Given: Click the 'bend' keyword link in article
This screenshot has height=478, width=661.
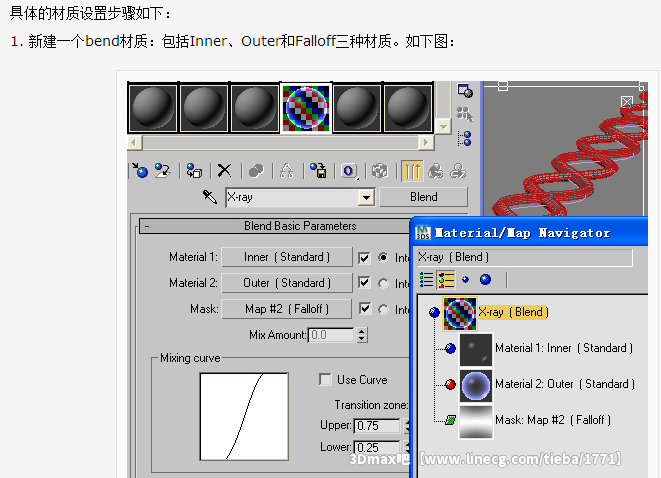Looking at the screenshot, I should click(102, 41).
